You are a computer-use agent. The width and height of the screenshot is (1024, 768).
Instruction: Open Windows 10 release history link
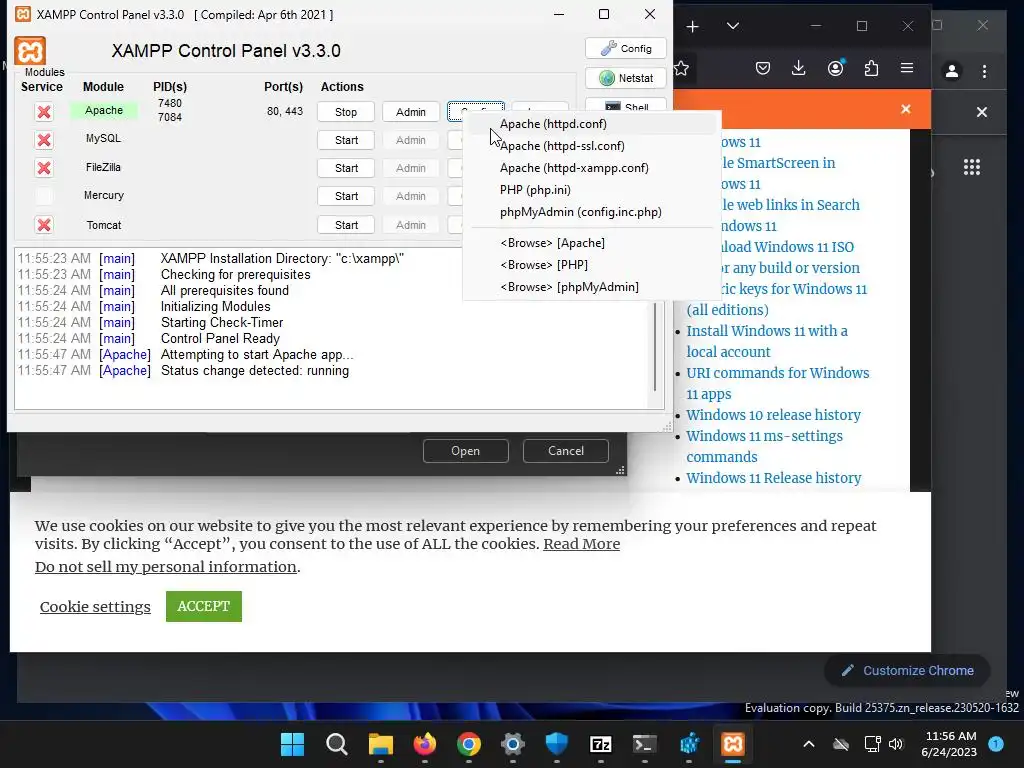coord(773,415)
